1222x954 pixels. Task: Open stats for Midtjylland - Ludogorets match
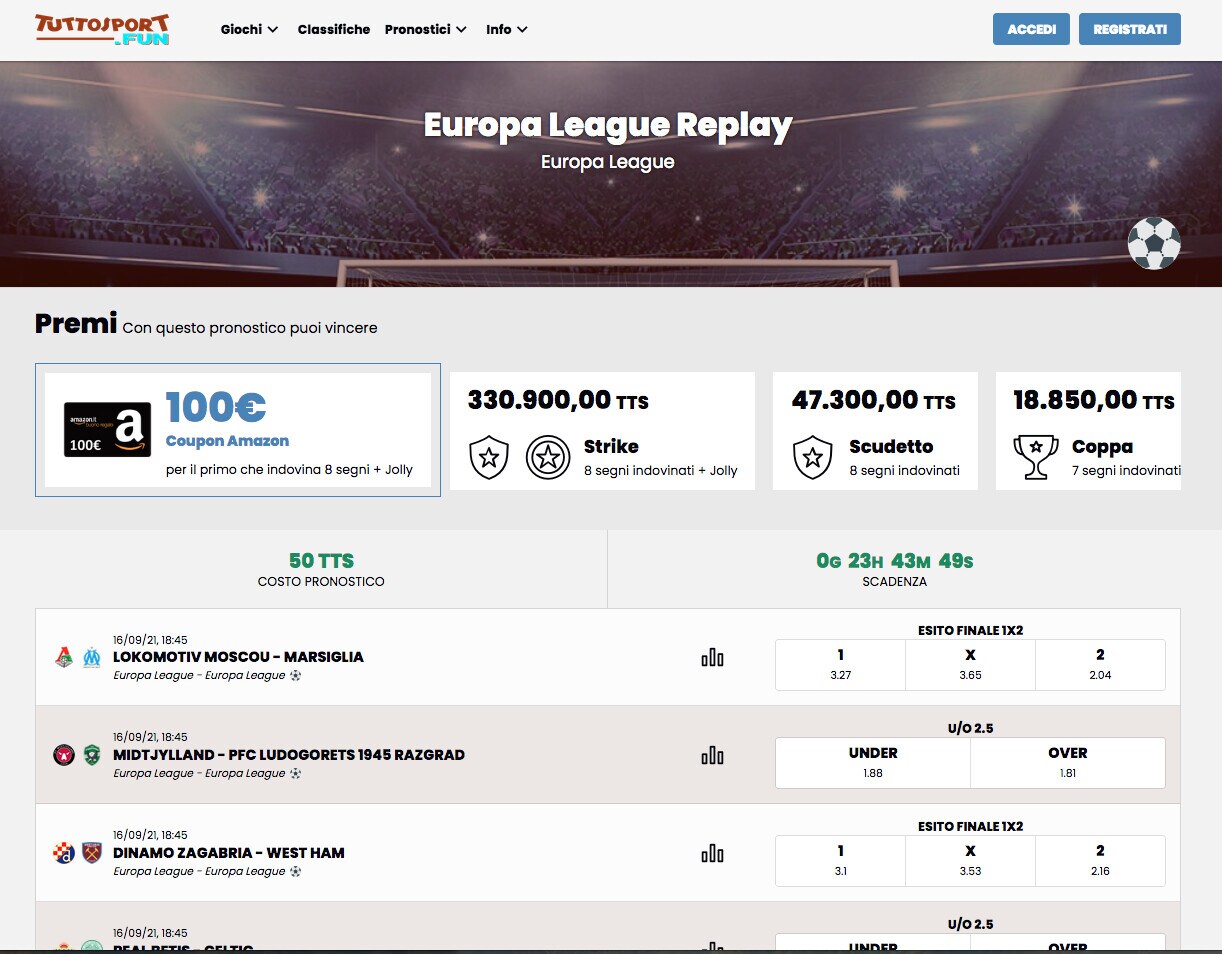(712, 755)
